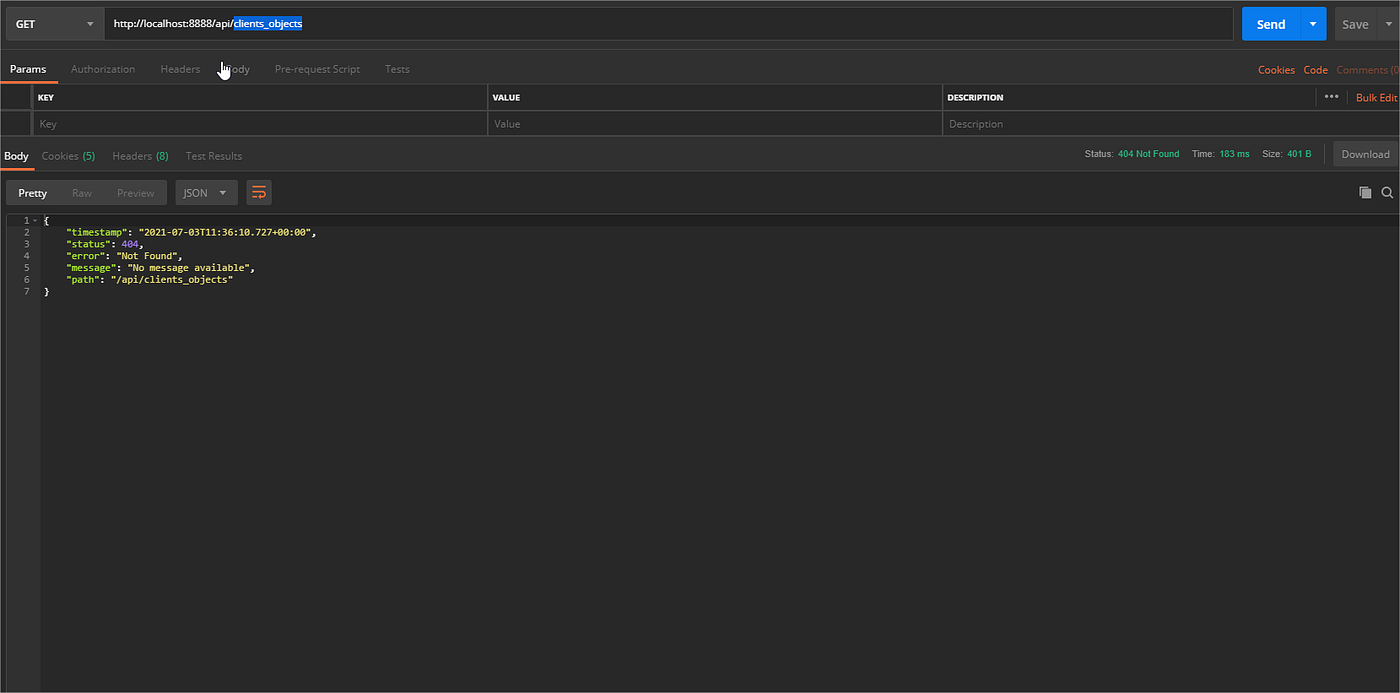
Task: Collapse line 1 of the JSON response
Action: [x=34, y=219]
